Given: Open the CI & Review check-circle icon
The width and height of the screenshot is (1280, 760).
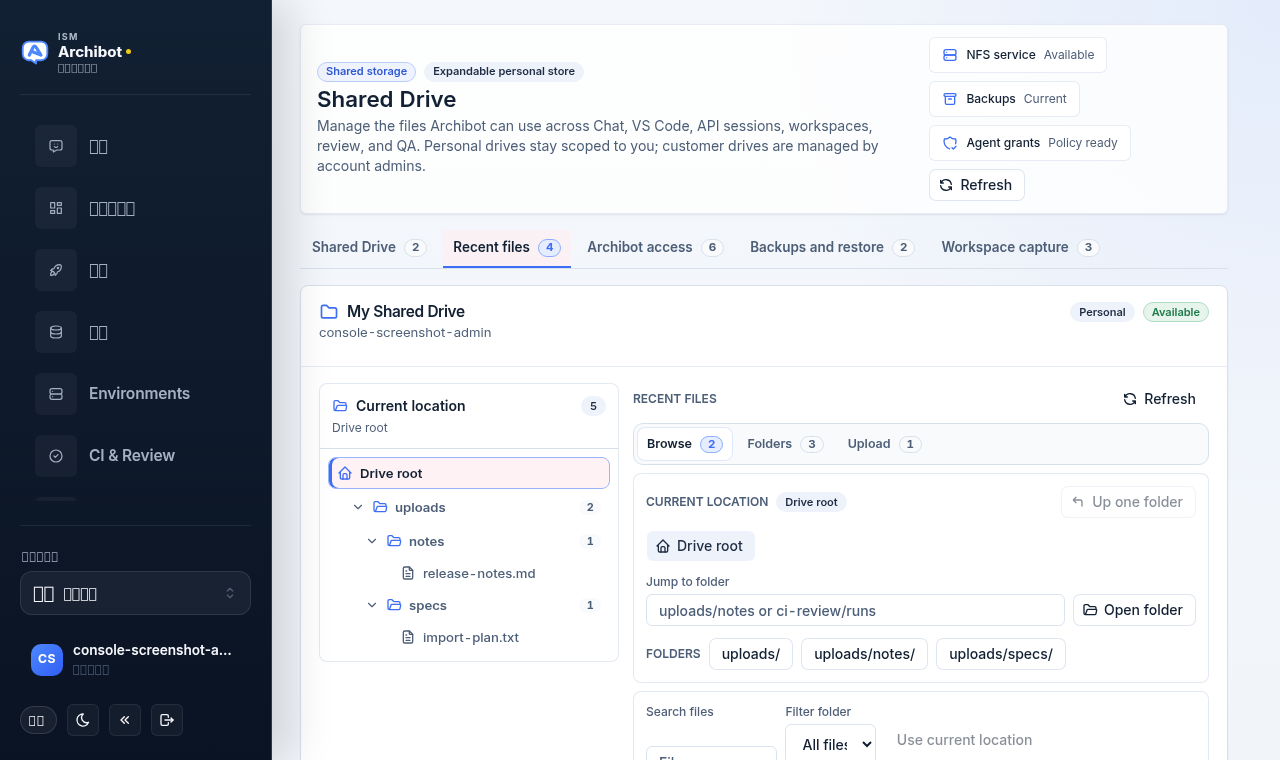Looking at the screenshot, I should pos(56,456).
